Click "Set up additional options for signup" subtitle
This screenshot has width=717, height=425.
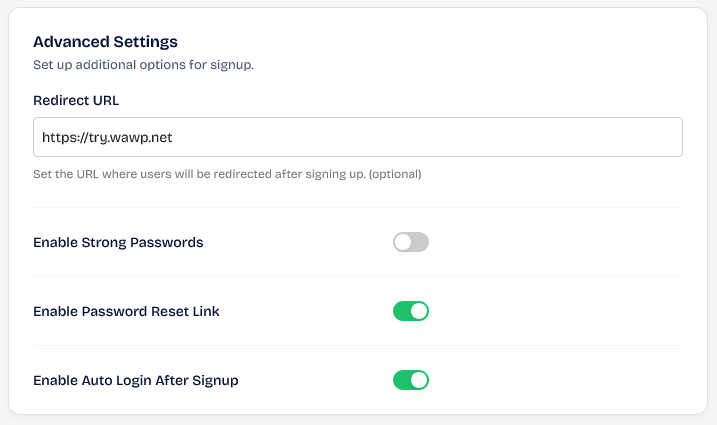coord(143,65)
